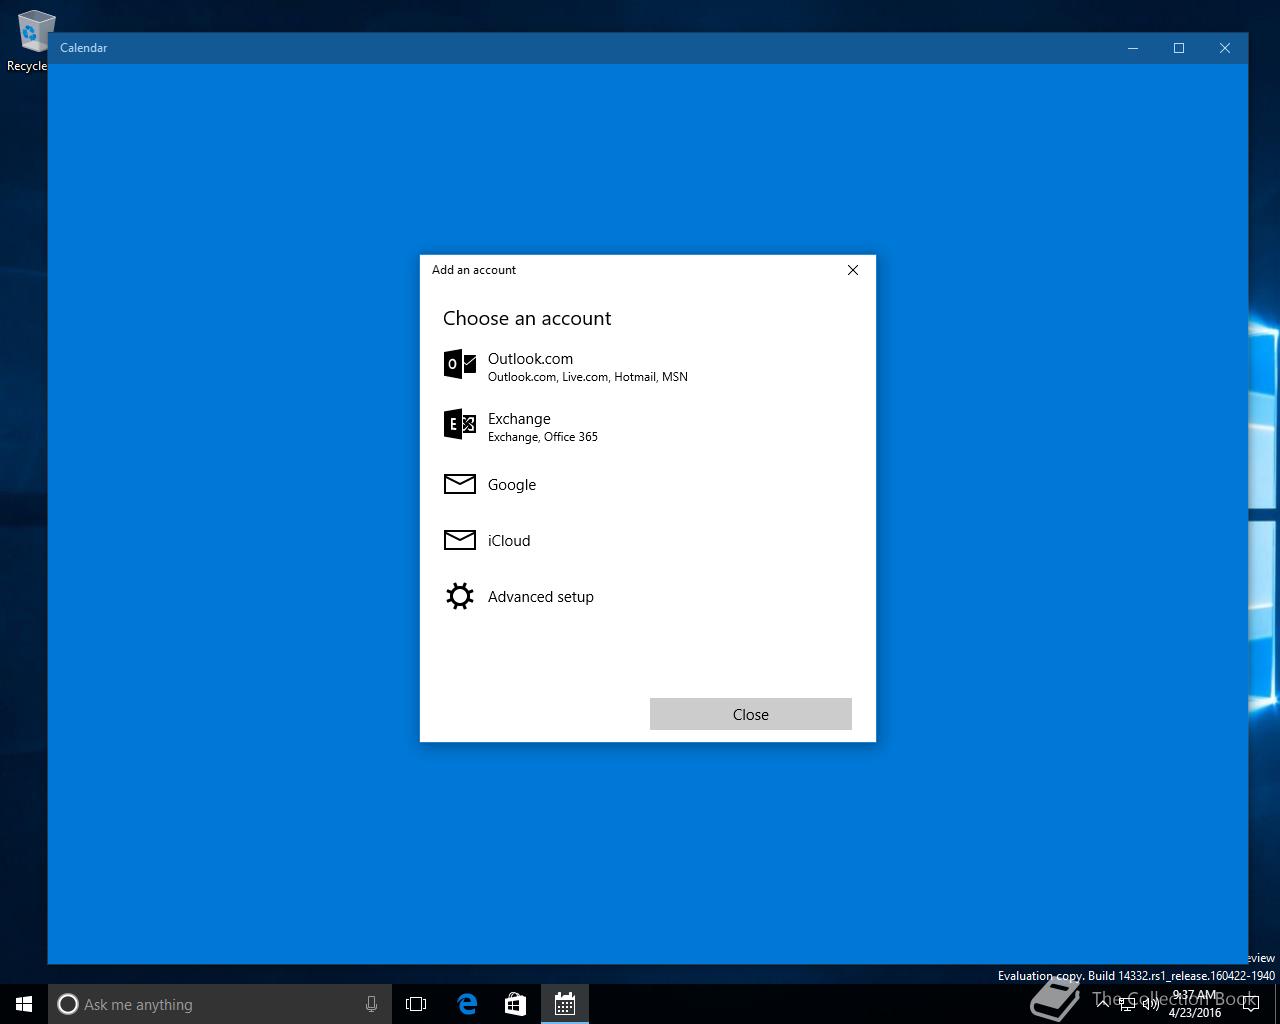Click the volume speaker tray icon
Image resolution: width=1280 pixels, height=1024 pixels.
1151,1004
